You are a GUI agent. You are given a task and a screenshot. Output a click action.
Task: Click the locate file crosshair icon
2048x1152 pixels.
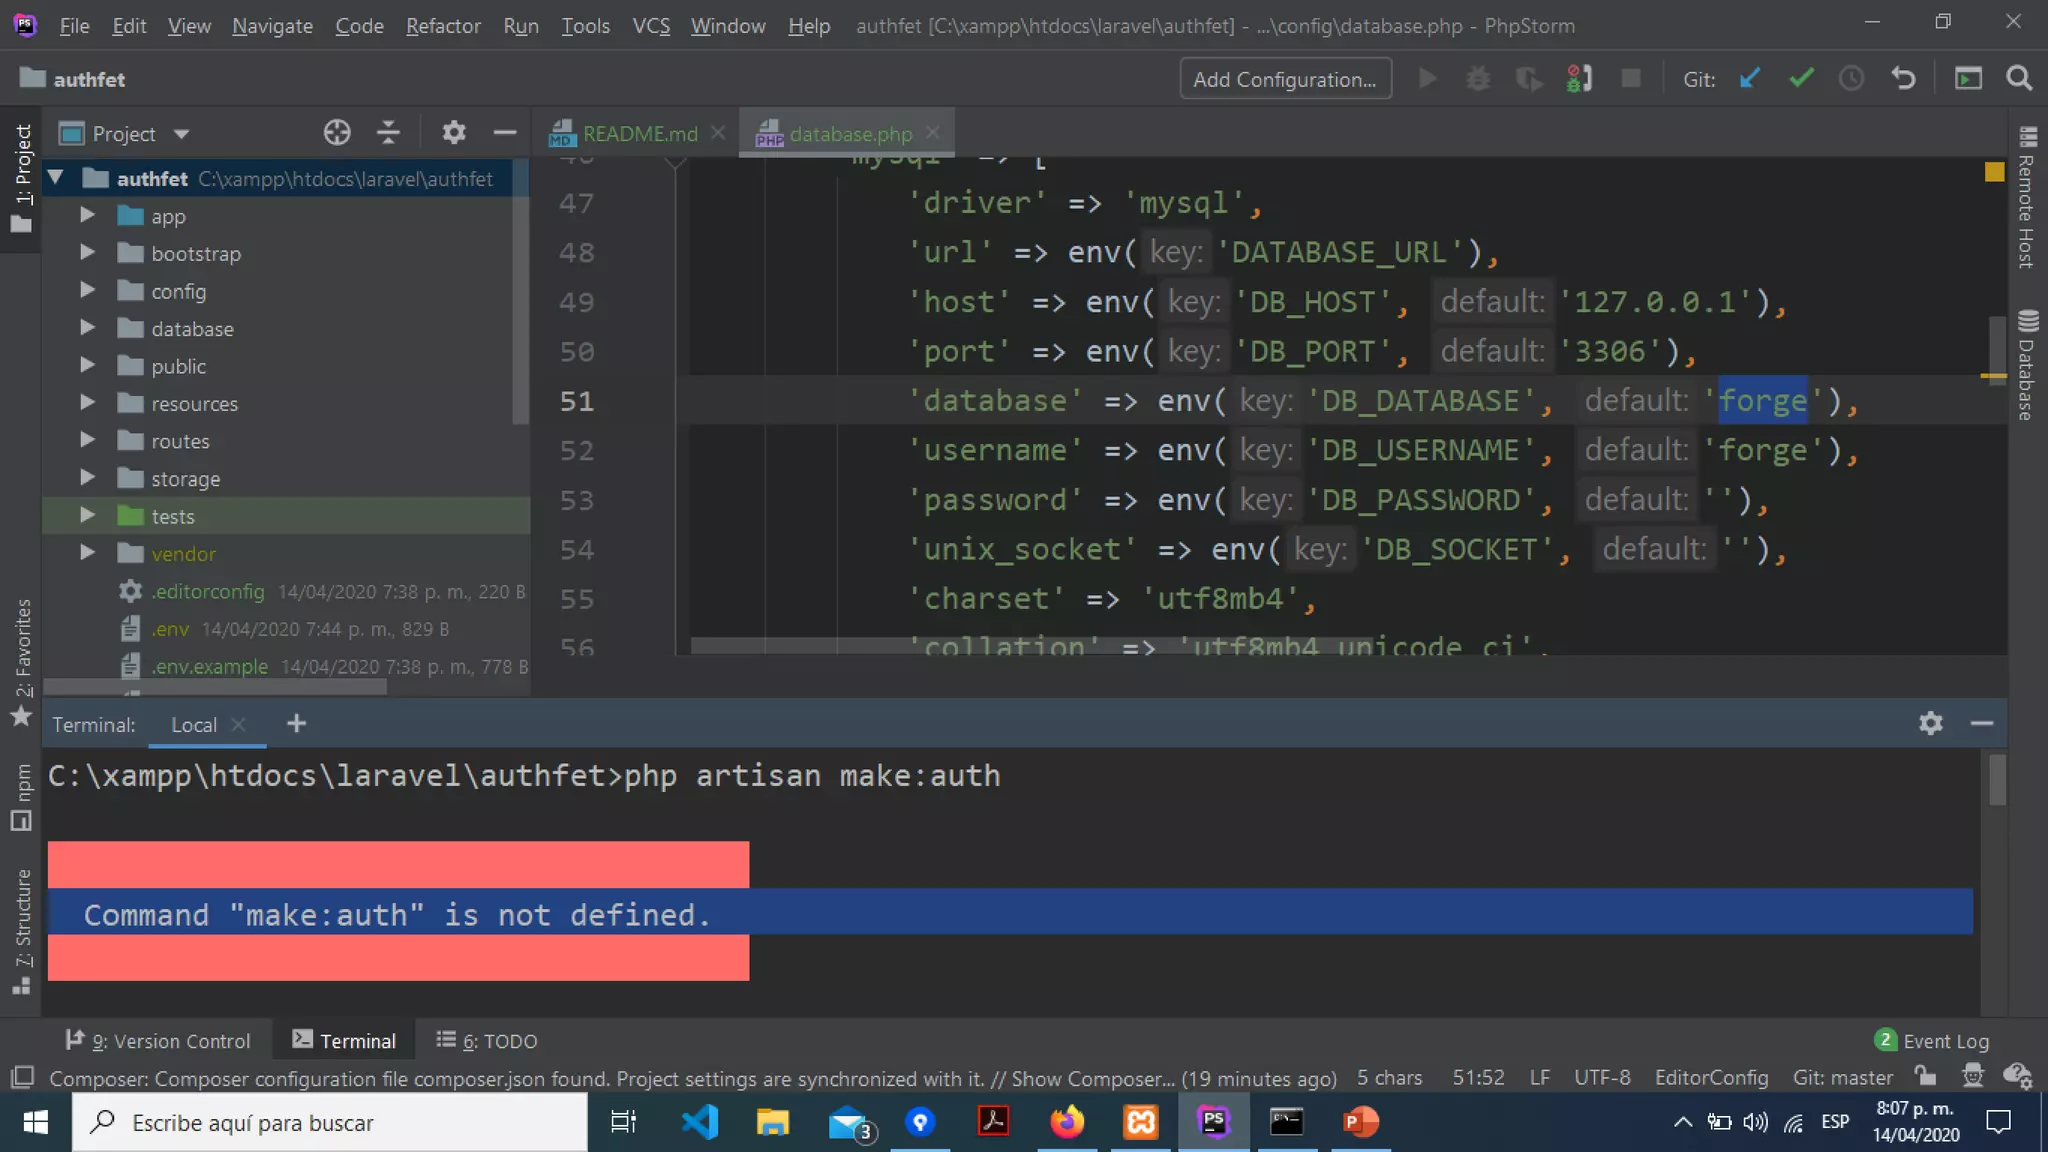[x=337, y=133]
